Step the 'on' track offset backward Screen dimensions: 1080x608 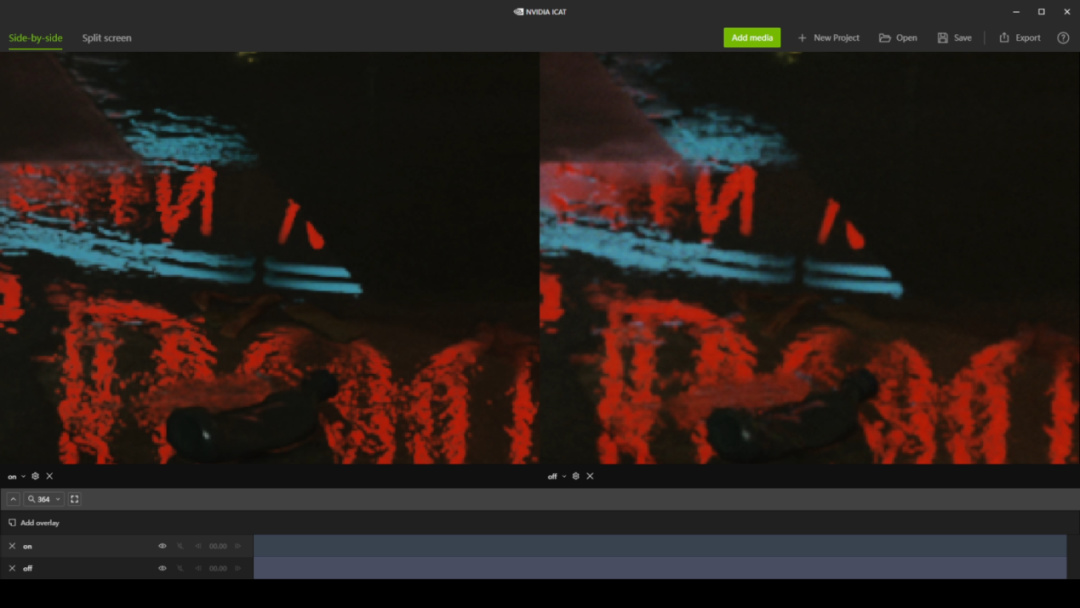click(x=198, y=546)
